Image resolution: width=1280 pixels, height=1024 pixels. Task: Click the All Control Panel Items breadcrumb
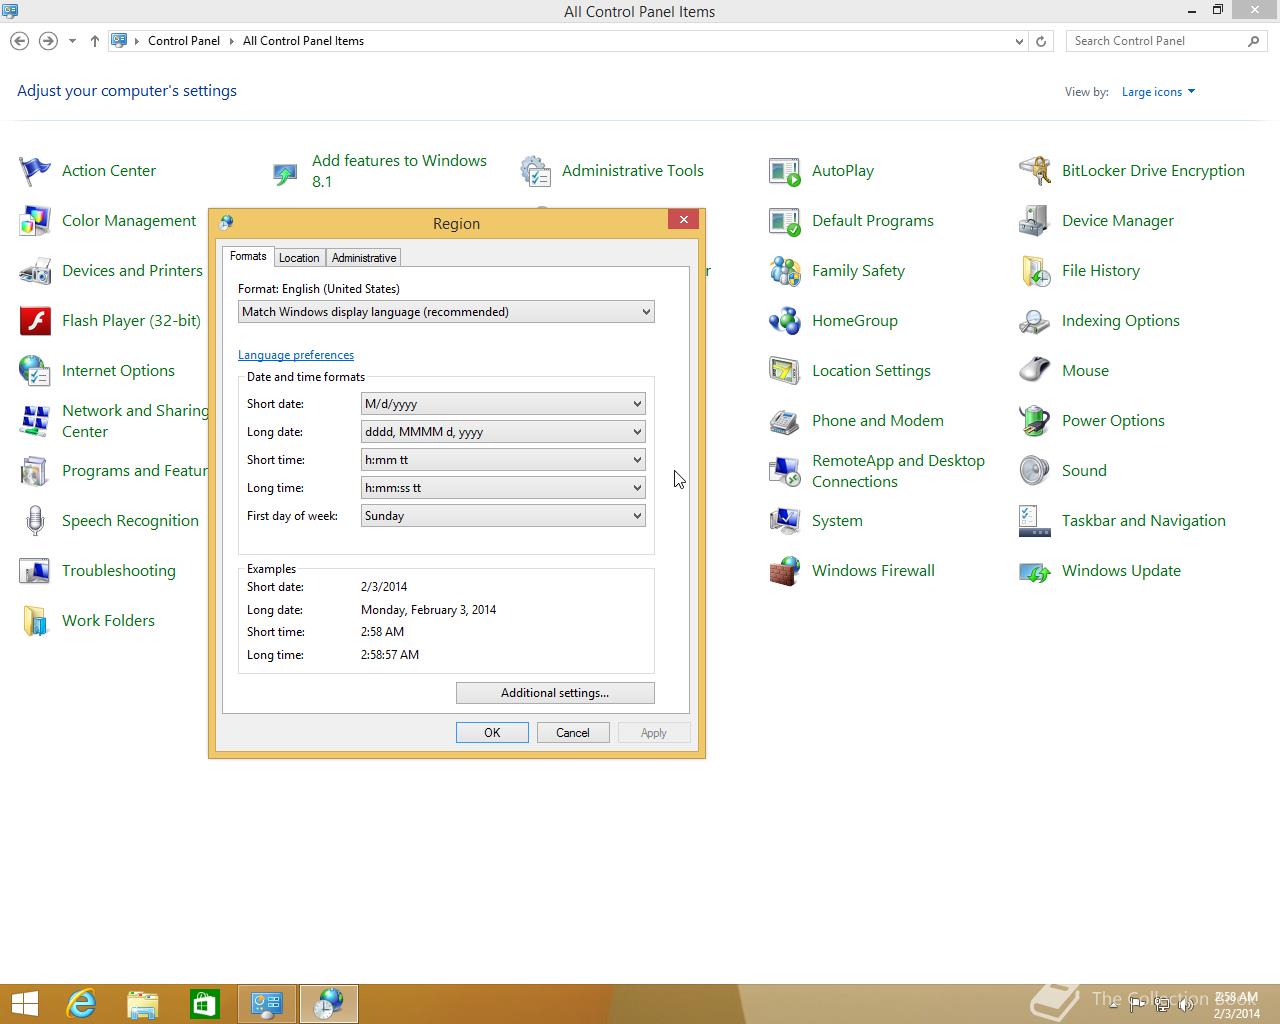click(x=303, y=41)
